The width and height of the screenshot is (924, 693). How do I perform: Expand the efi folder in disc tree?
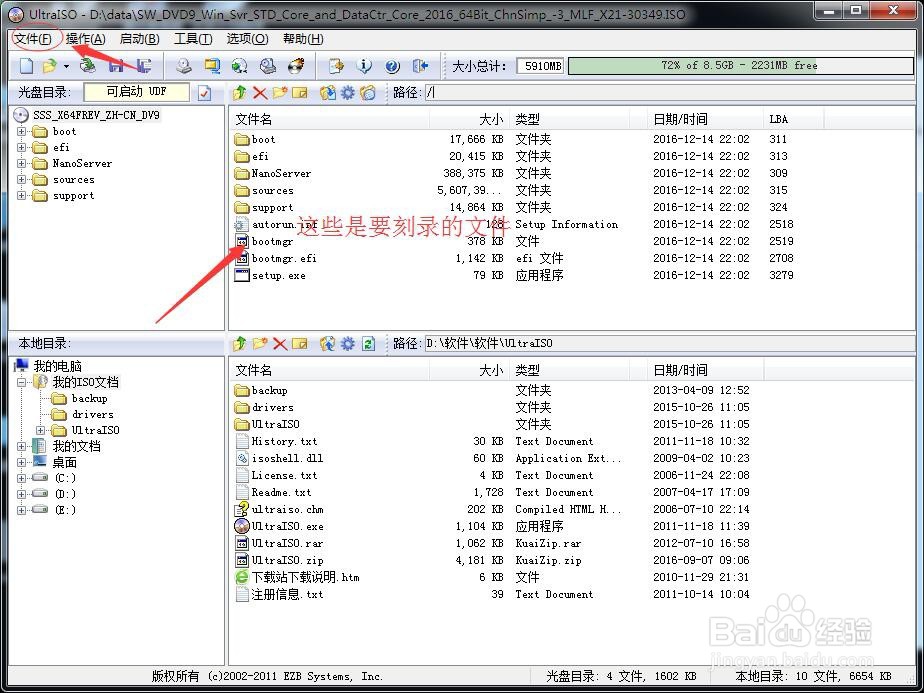click(22, 147)
